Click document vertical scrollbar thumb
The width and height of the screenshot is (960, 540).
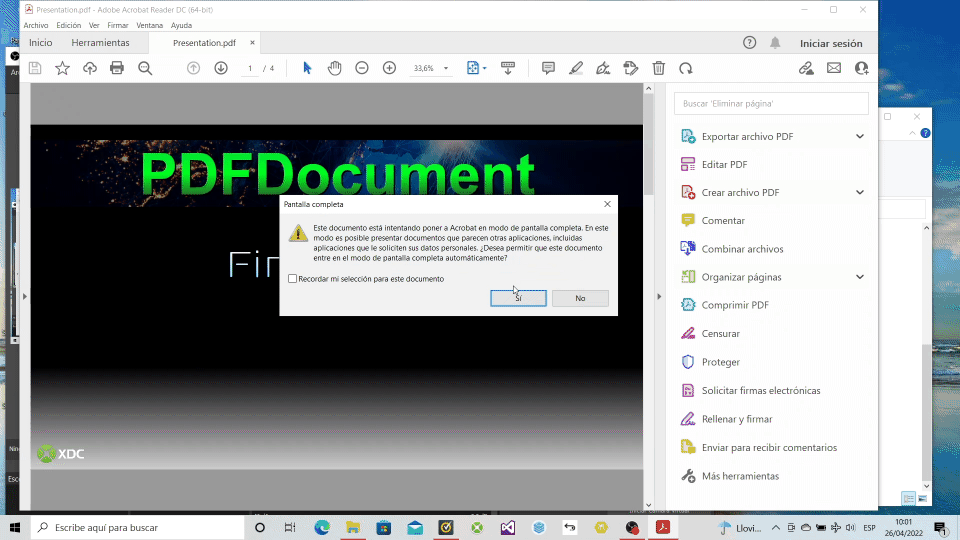648,146
